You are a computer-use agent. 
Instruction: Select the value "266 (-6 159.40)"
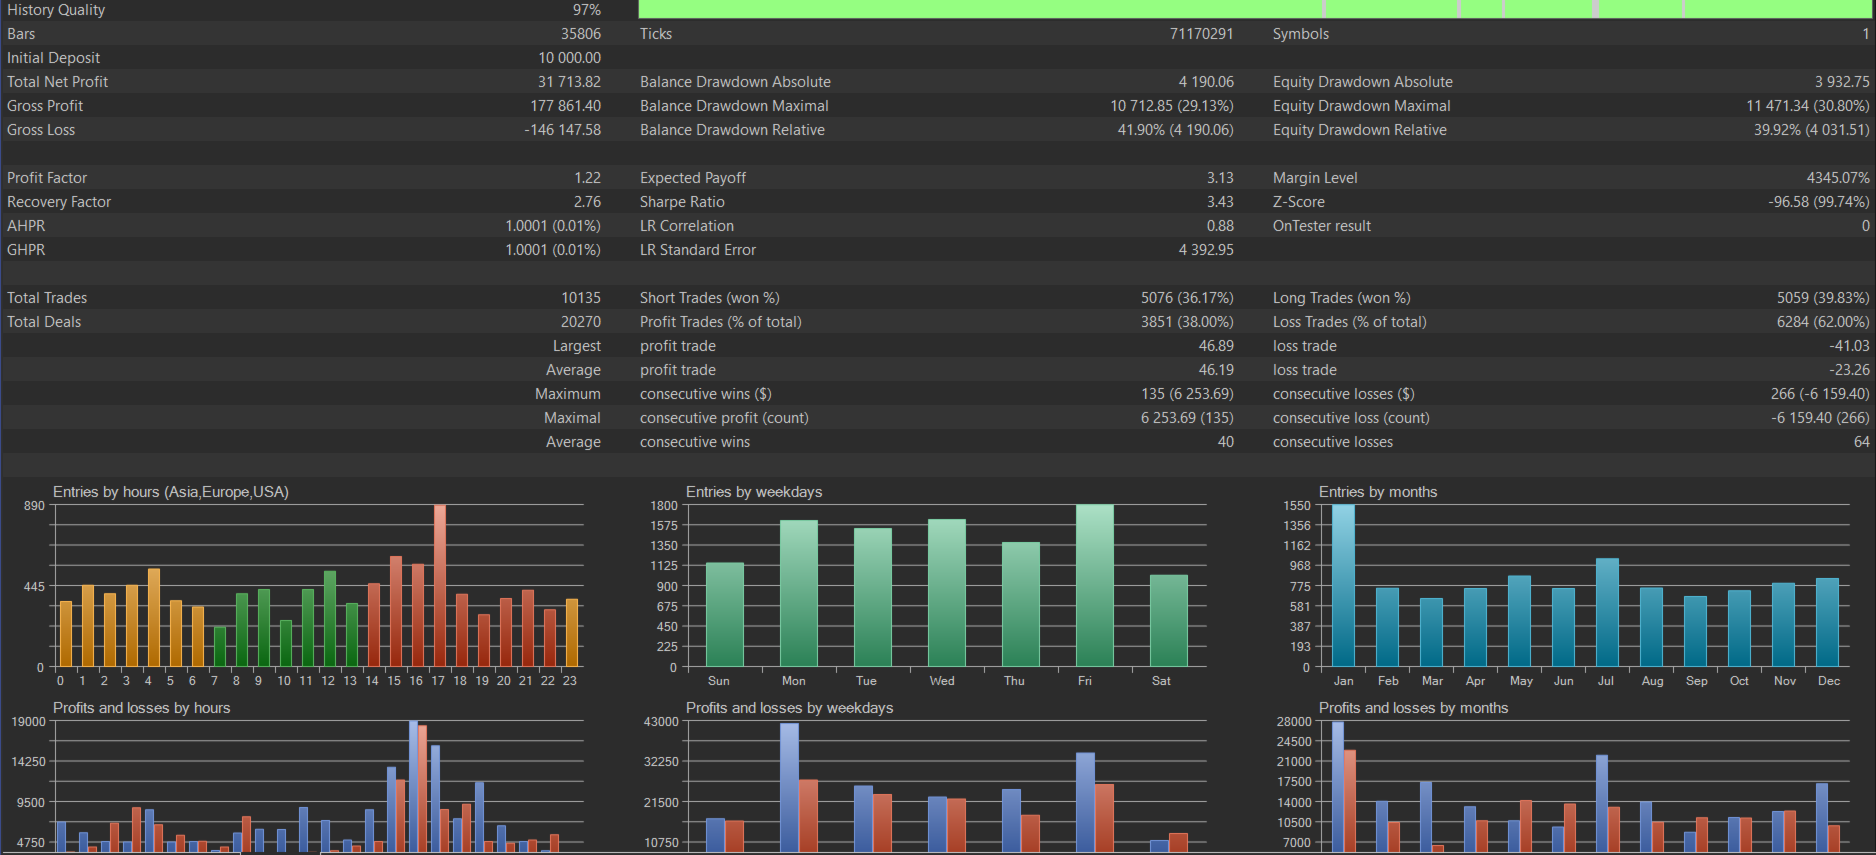(x=1820, y=394)
